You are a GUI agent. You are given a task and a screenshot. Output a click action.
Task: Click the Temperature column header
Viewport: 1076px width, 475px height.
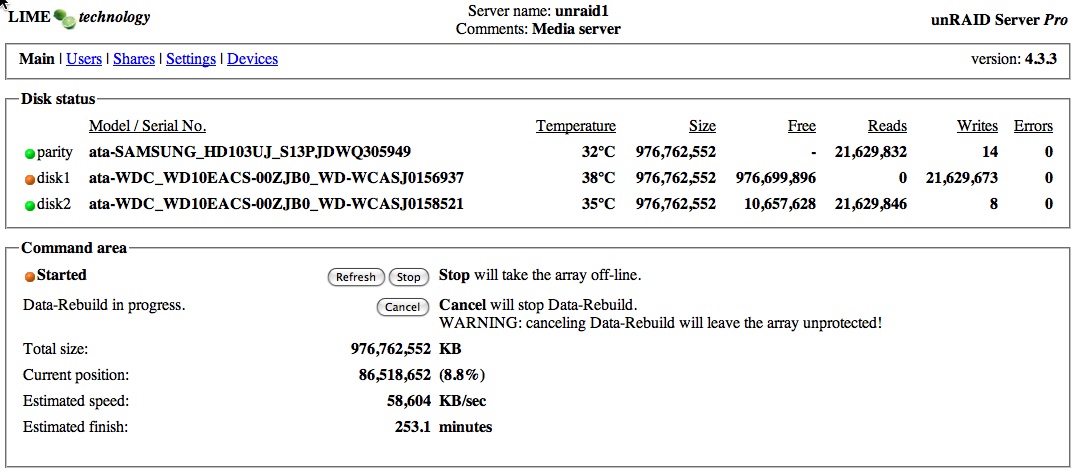click(x=576, y=126)
